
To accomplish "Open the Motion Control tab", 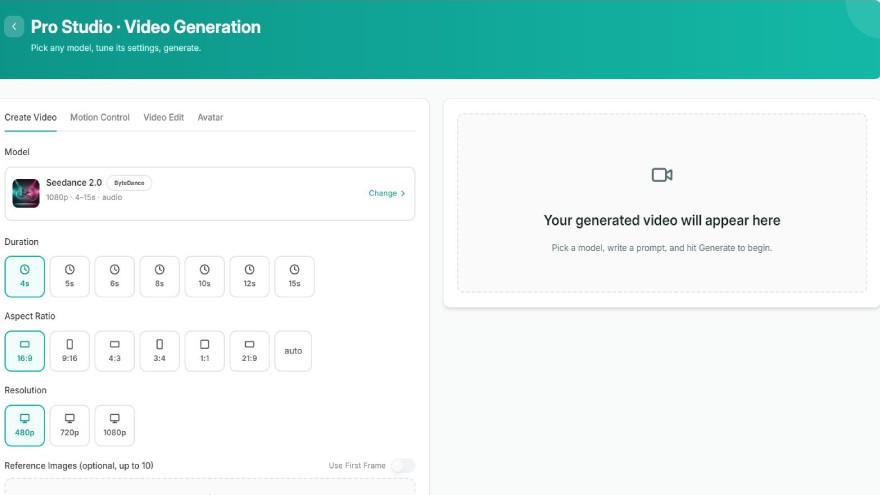I will coord(100,117).
